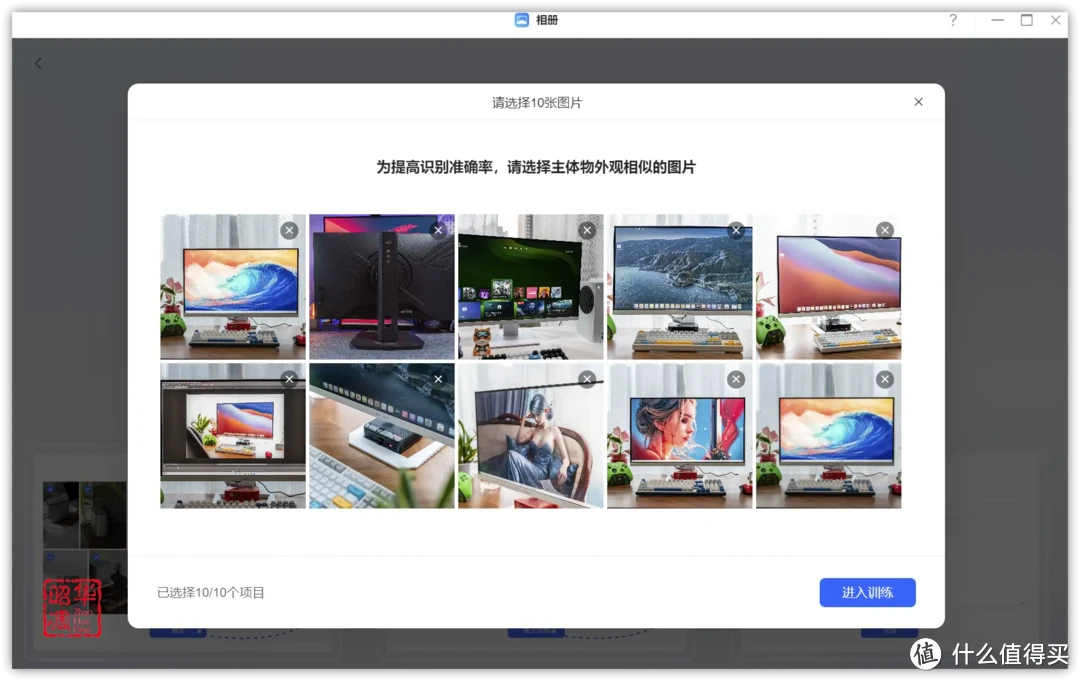1080x681 pixels.
Task: Remove the Big Sur wallpaper monitor photo
Action: tap(885, 230)
